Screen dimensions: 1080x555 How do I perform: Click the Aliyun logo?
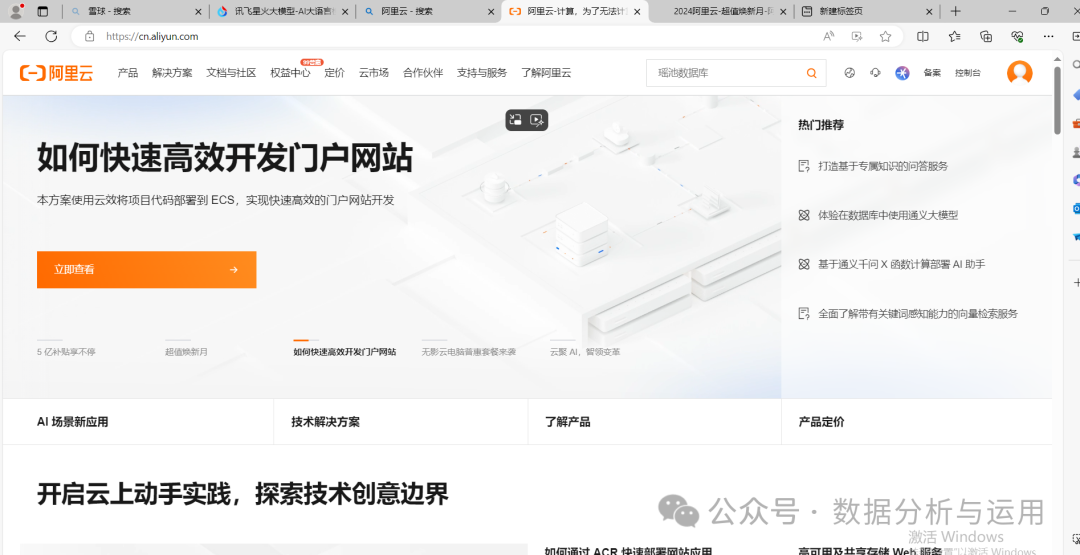click(56, 73)
